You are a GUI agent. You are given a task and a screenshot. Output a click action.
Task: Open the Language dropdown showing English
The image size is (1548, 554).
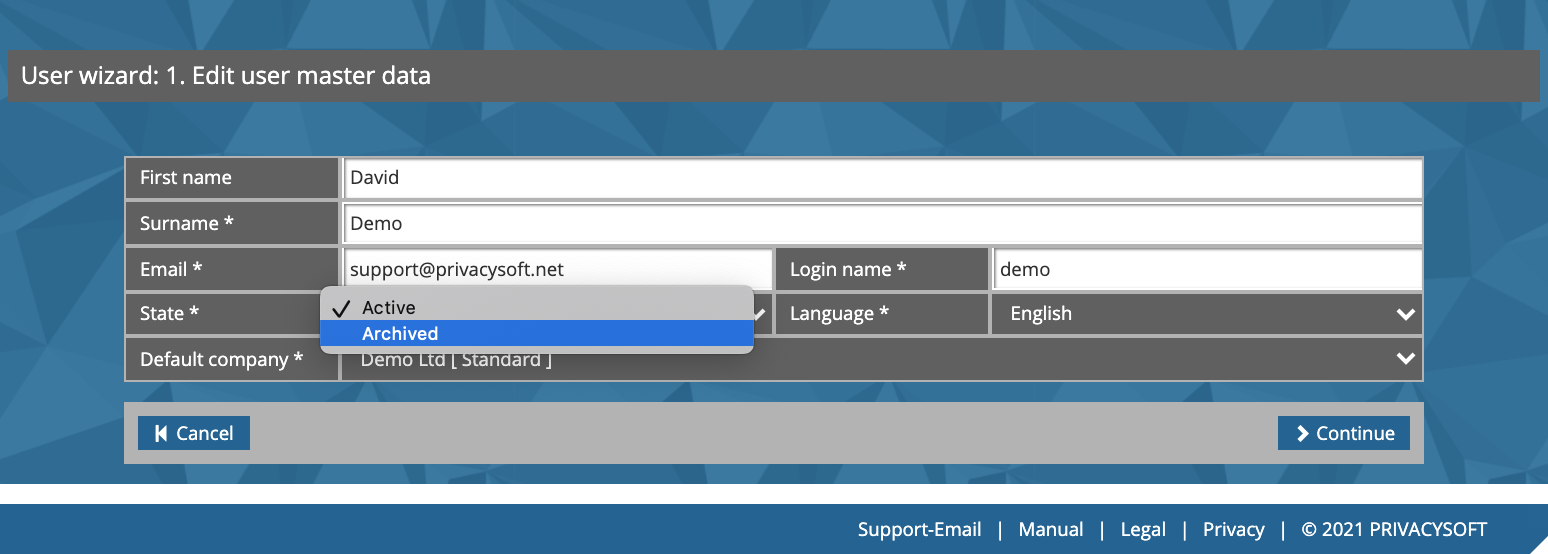(1207, 314)
